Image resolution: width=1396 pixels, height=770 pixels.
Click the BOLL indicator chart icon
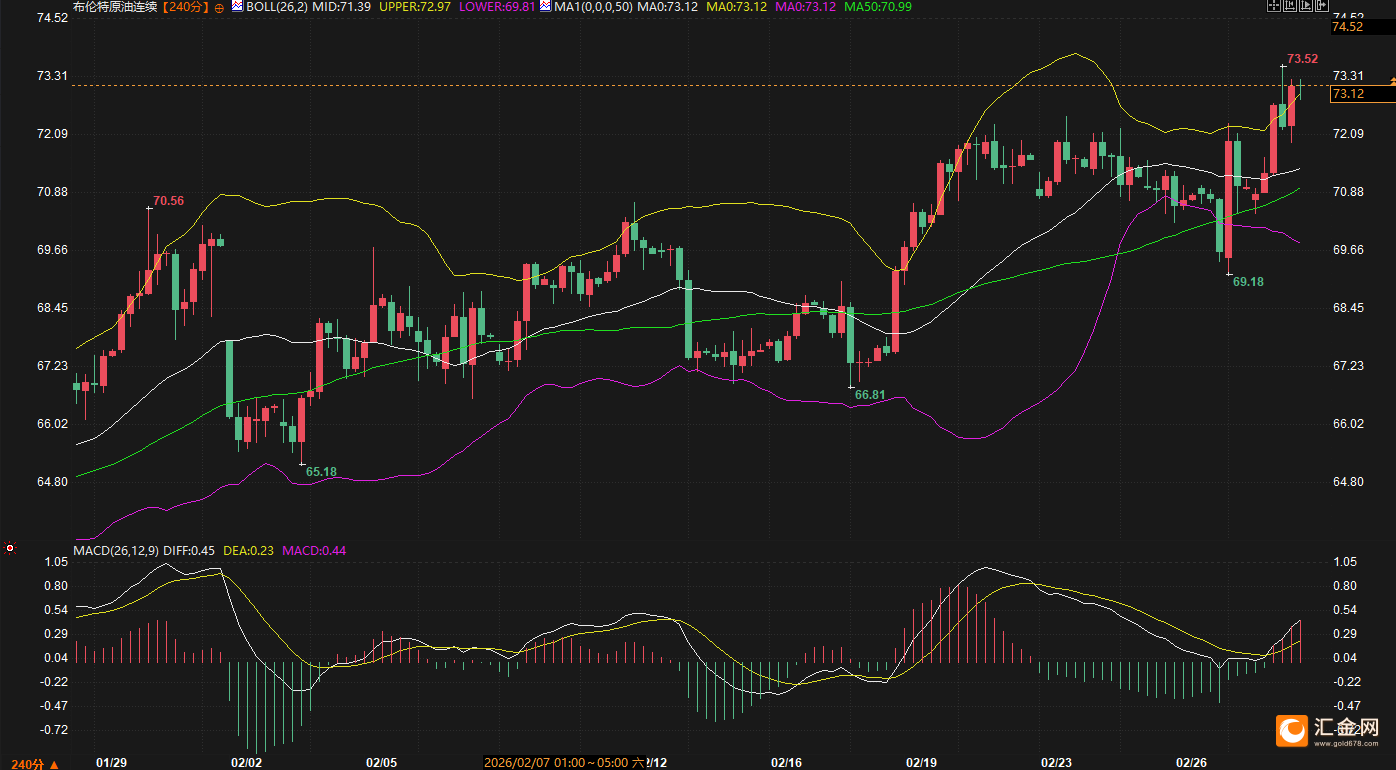pyautogui.click(x=237, y=6)
